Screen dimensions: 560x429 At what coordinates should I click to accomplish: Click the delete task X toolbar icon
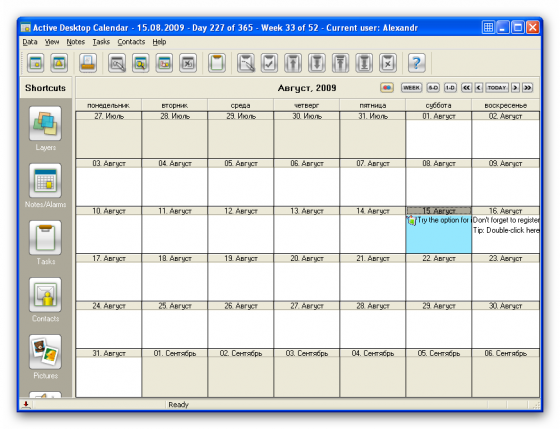pos(388,63)
